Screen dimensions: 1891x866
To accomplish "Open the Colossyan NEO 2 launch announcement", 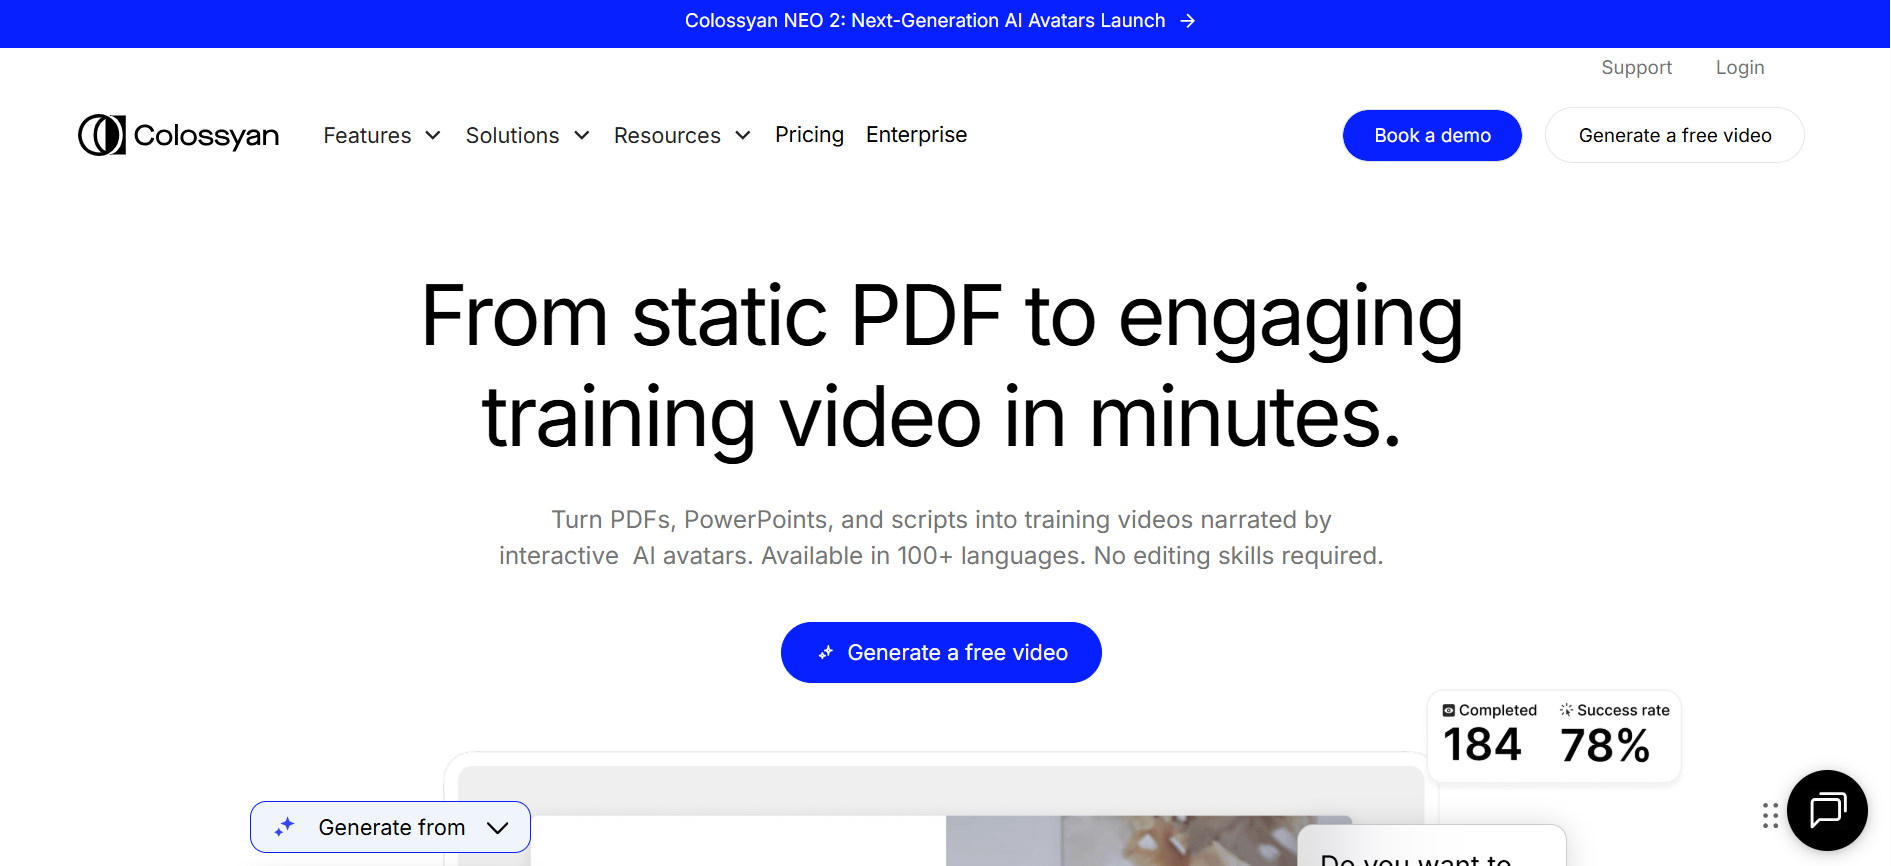I will [x=940, y=21].
